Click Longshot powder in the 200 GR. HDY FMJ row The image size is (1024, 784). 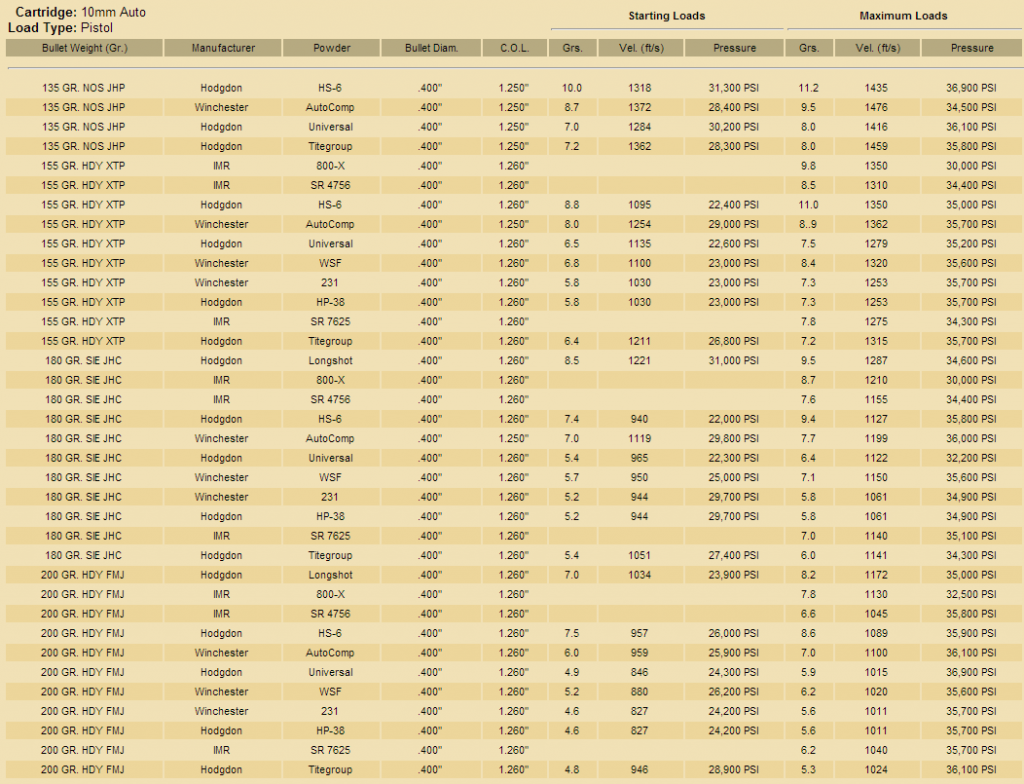[x=330, y=575]
